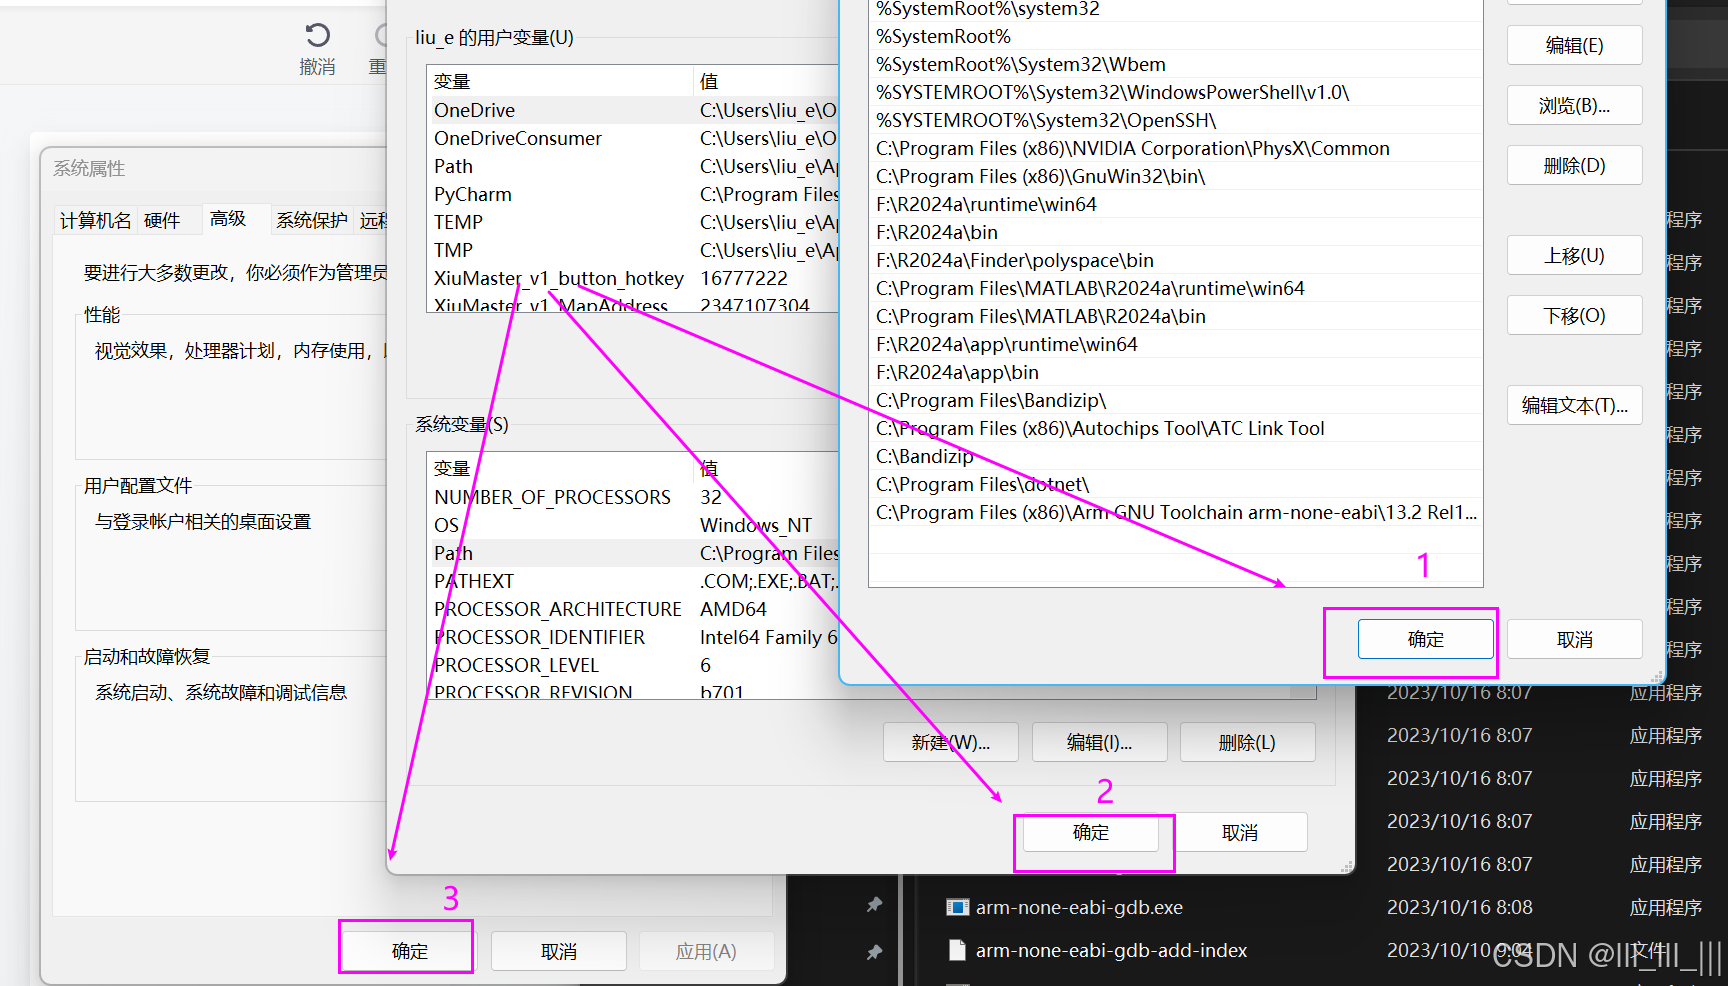Switch to the 硬件 tab
Image resolution: width=1728 pixels, height=986 pixels.
(x=162, y=220)
